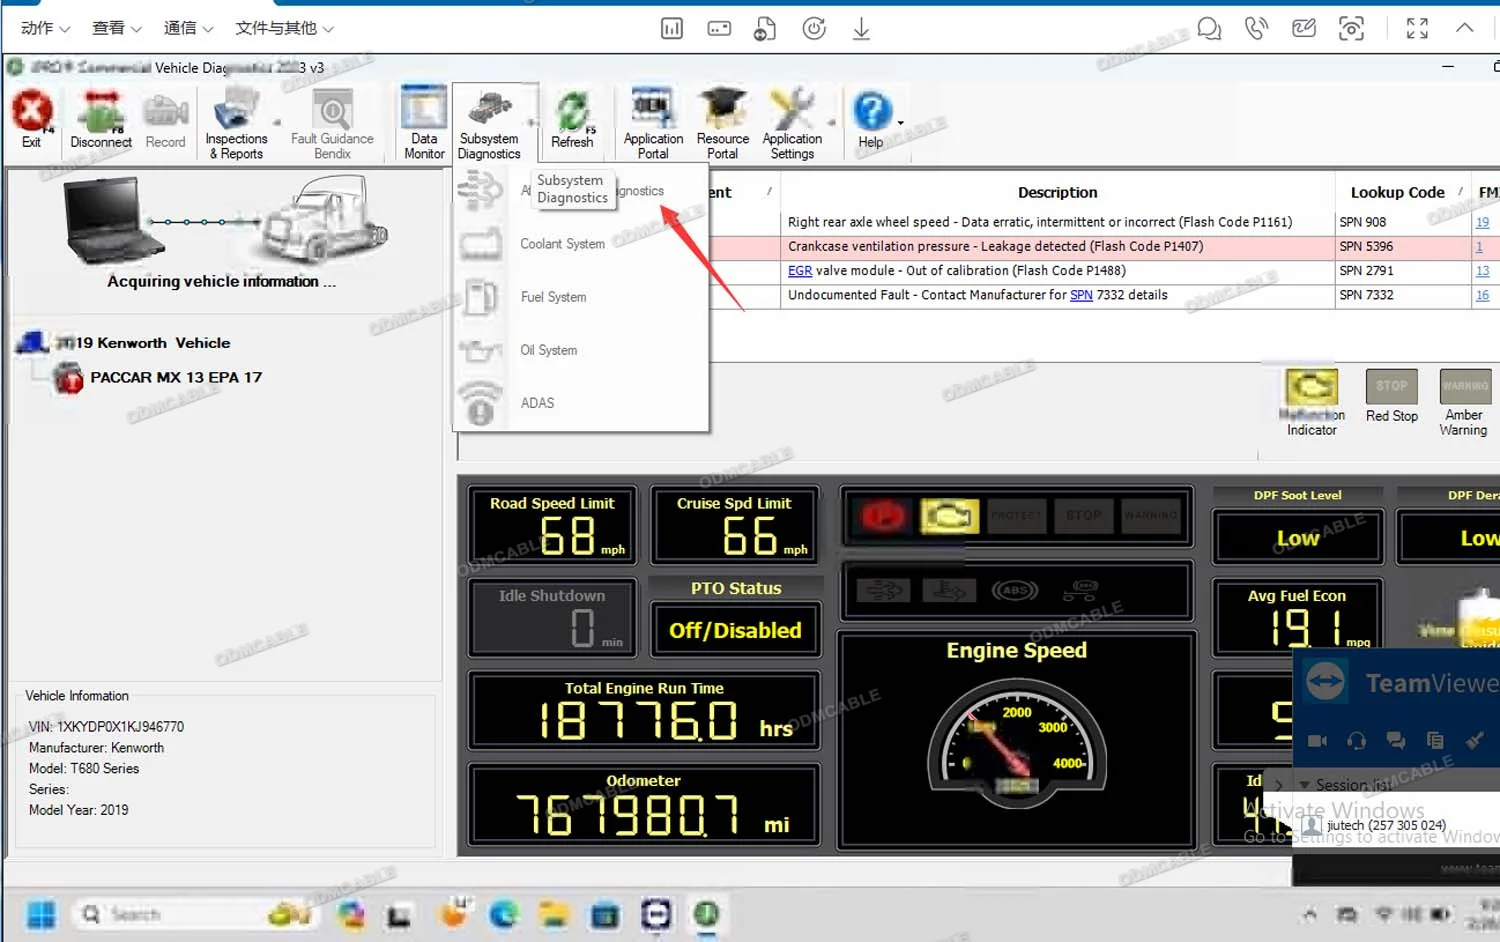Click the remote reboot power icon

tap(814, 29)
